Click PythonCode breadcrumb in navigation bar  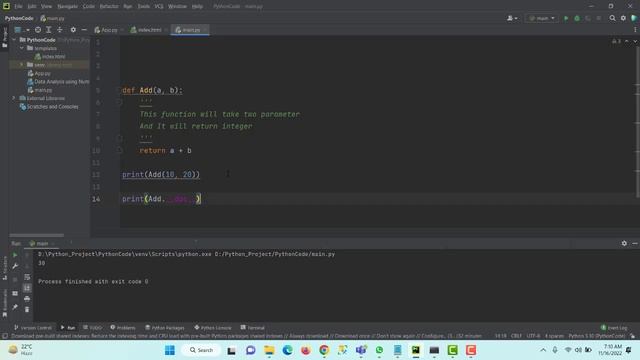pyautogui.click(x=19, y=18)
